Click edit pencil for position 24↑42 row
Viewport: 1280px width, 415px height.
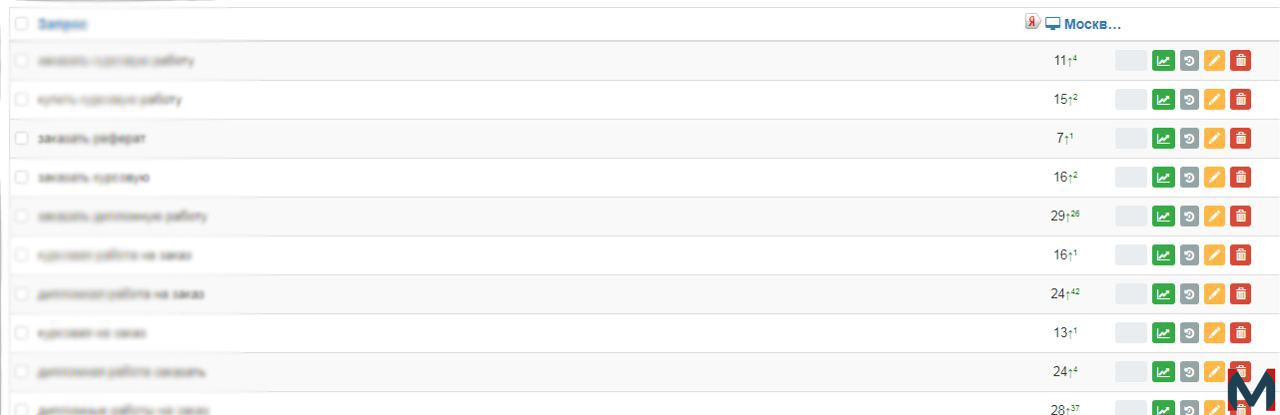[1214, 294]
